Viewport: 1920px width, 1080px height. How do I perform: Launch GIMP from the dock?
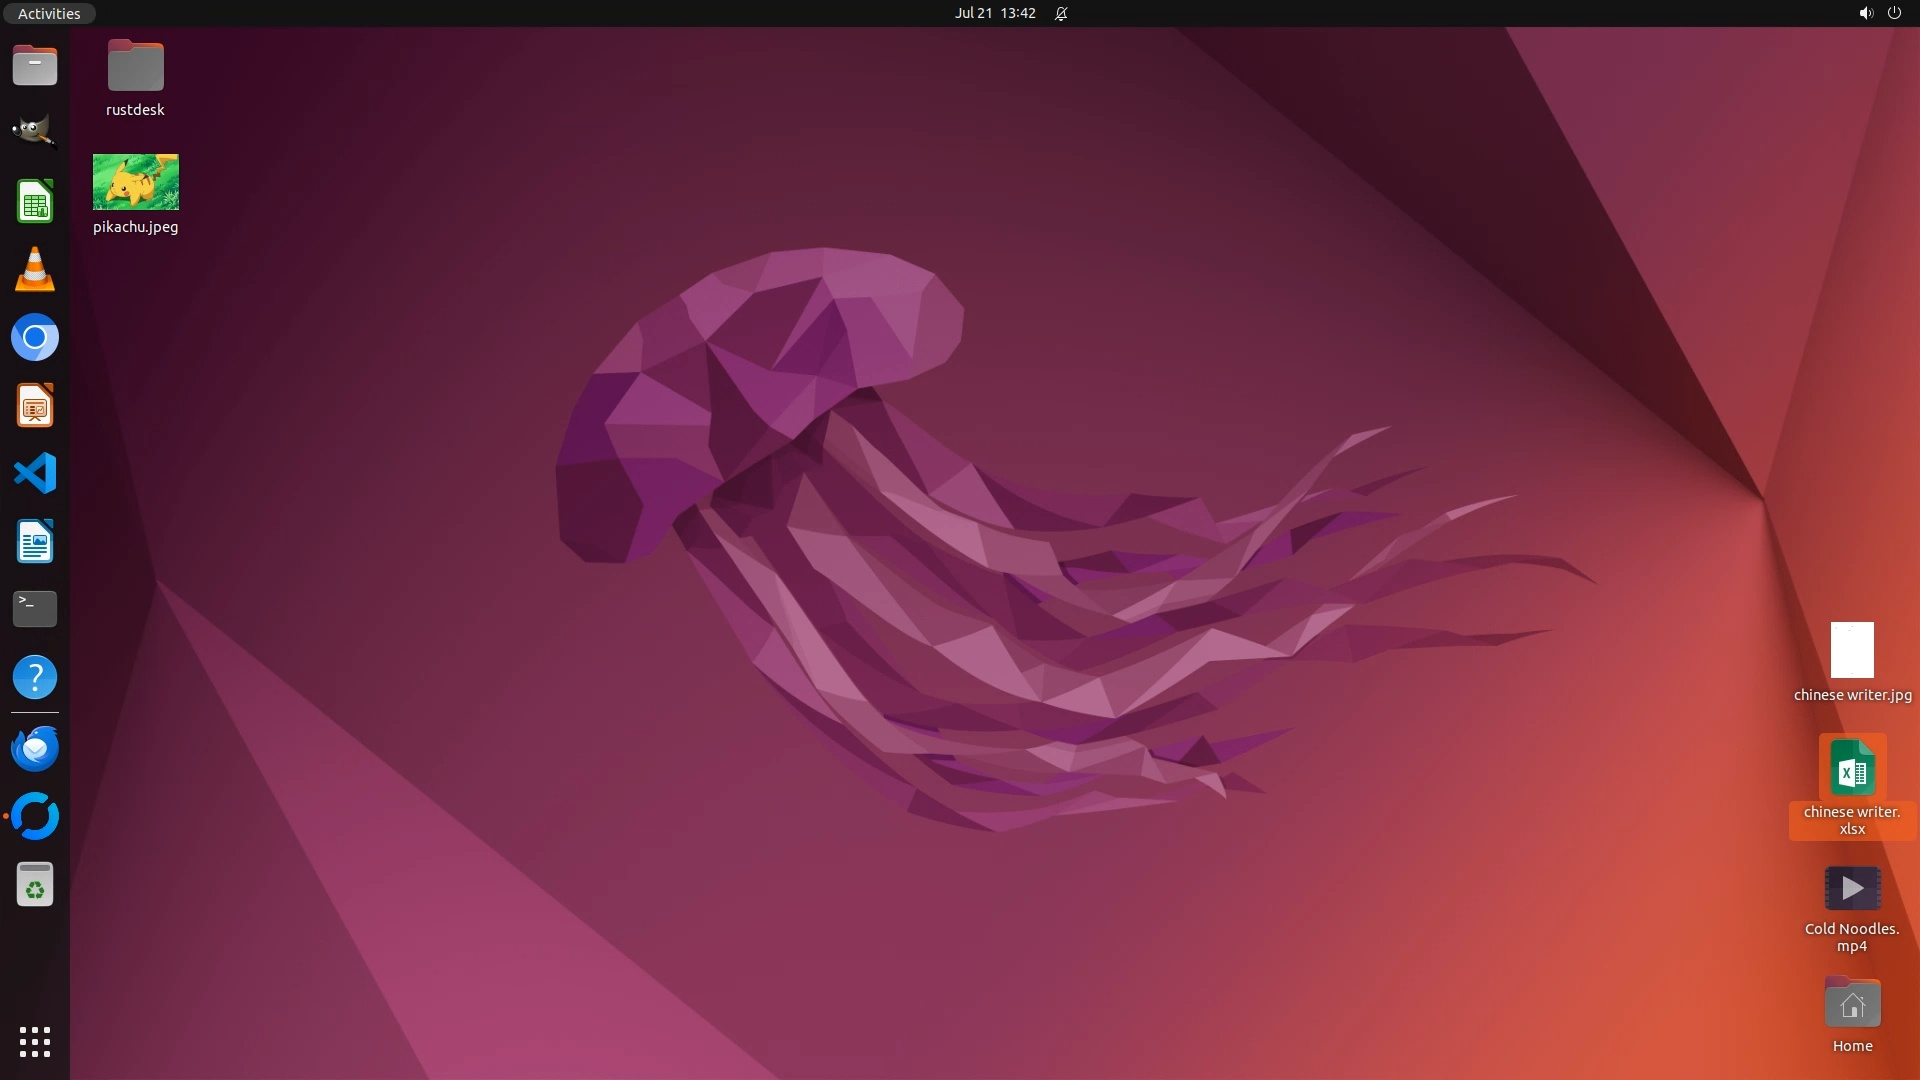[35, 132]
